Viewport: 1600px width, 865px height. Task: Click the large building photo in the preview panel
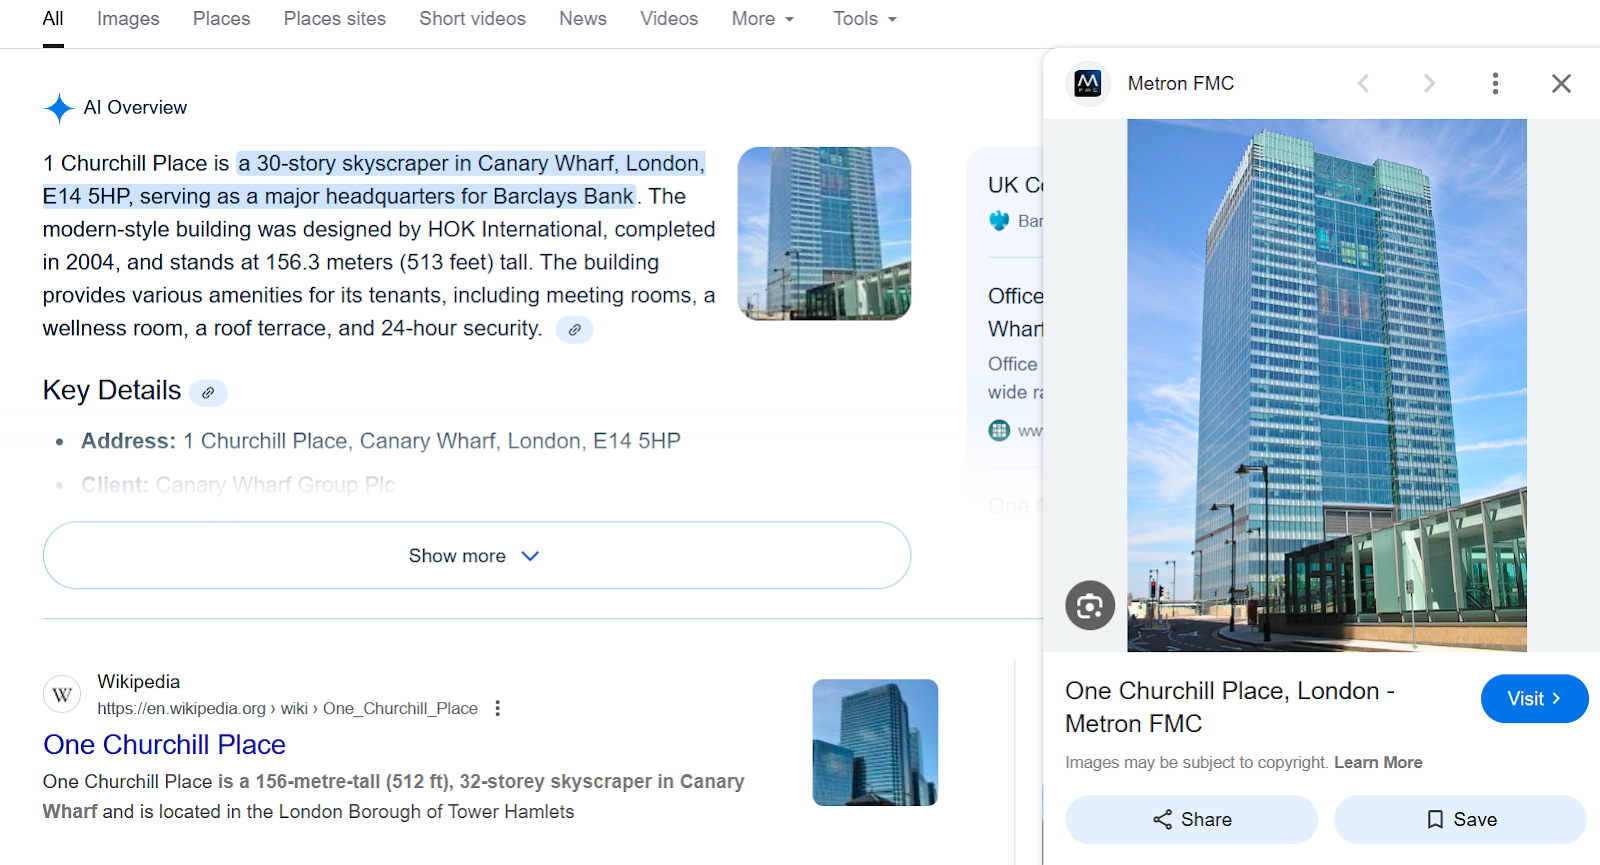(1327, 385)
